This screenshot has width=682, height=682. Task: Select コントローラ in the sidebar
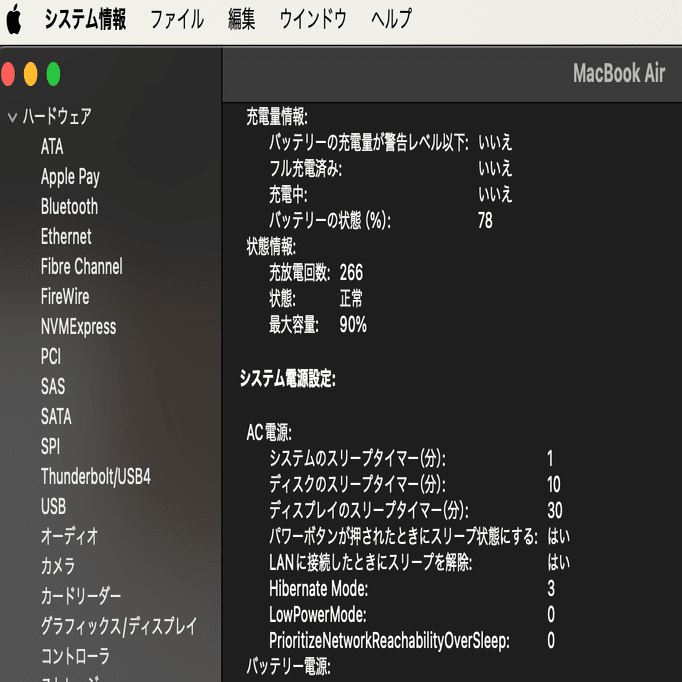coord(75,657)
